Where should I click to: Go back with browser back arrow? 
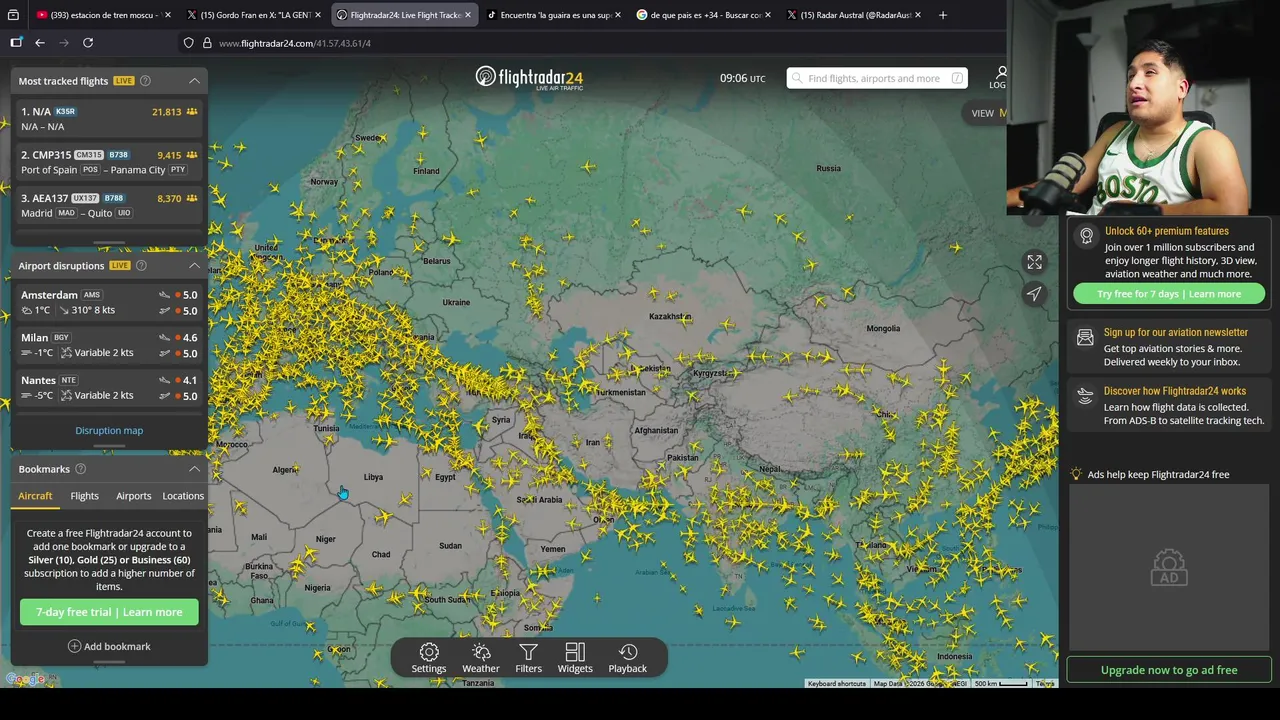(40, 43)
